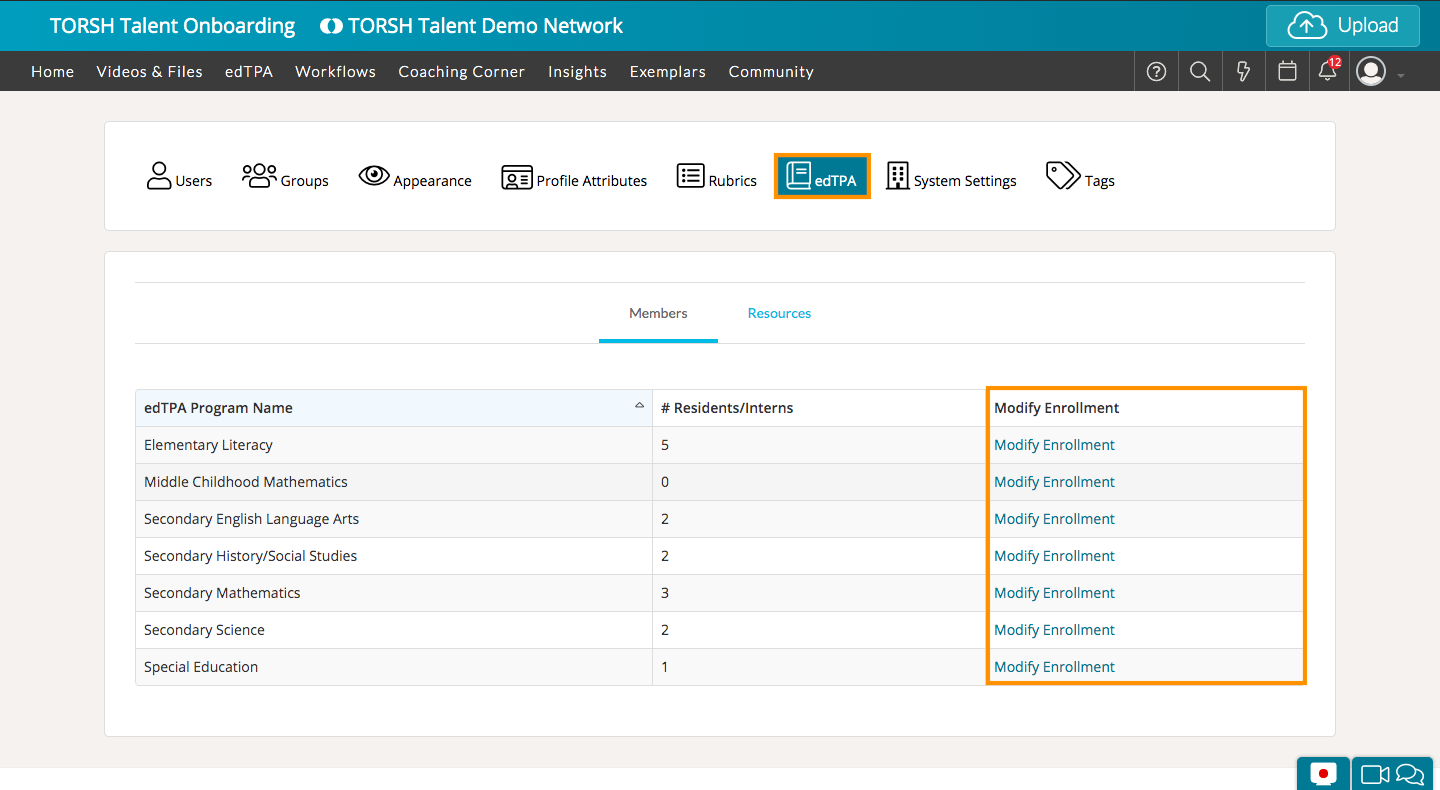Select the Secondary Mathematics program name
The height and width of the screenshot is (790, 1440).
click(x=222, y=593)
